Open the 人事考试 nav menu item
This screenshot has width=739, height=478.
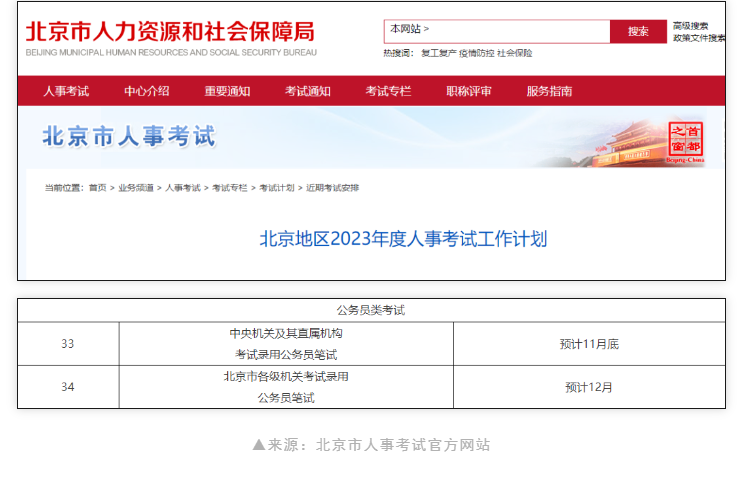66,91
